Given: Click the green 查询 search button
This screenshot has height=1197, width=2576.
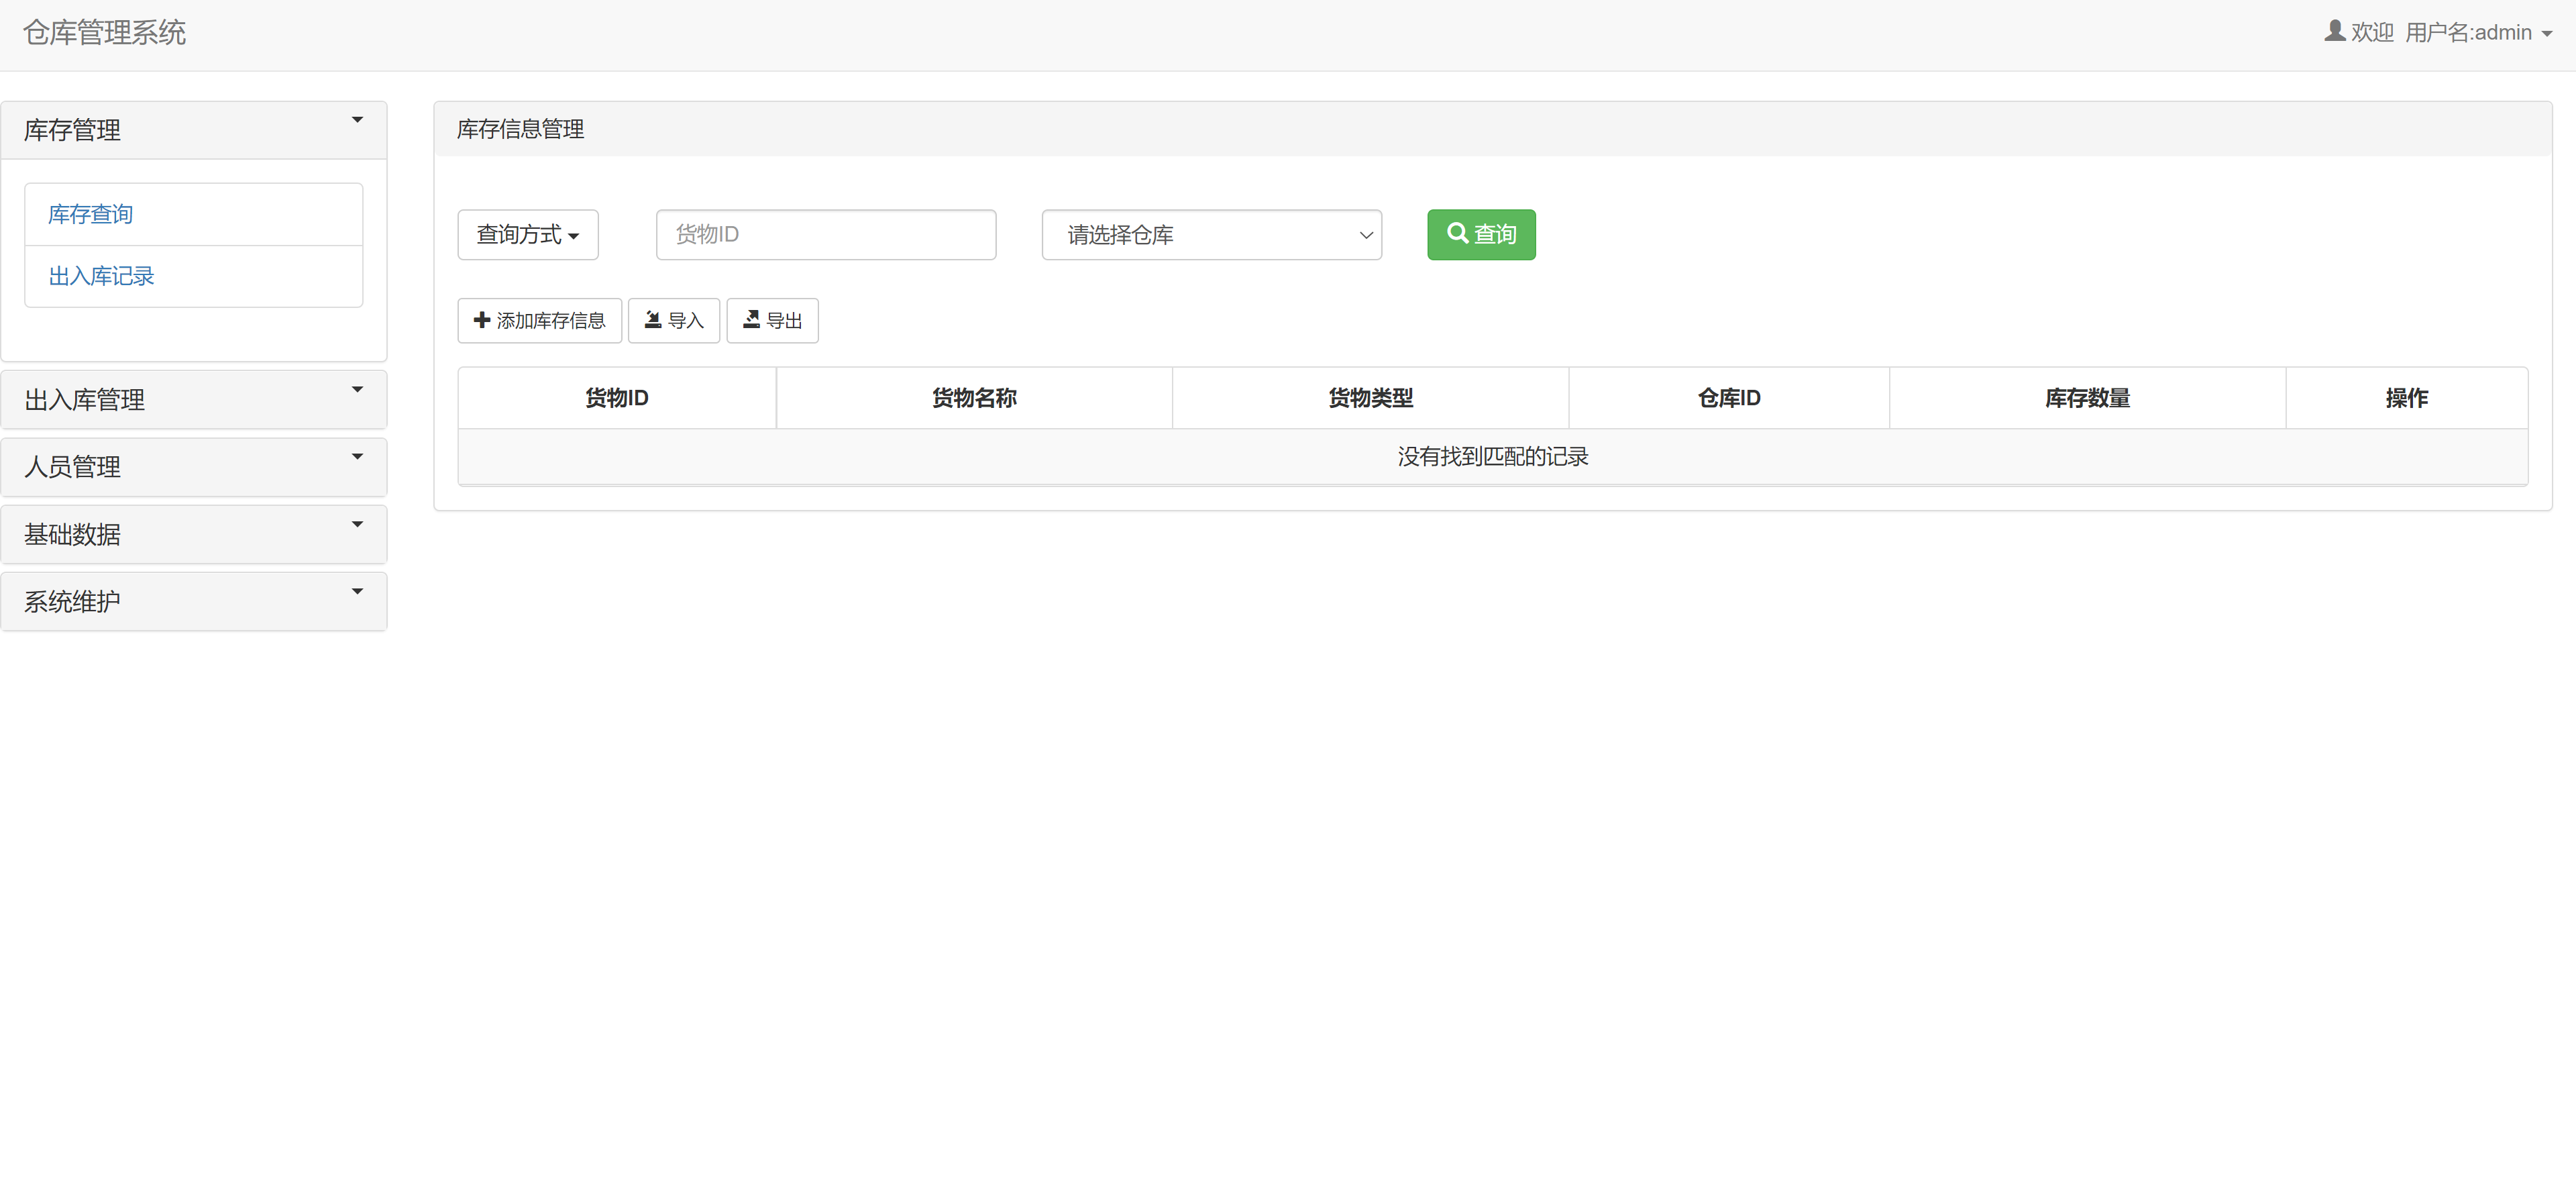Looking at the screenshot, I should [x=1481, y=234].
